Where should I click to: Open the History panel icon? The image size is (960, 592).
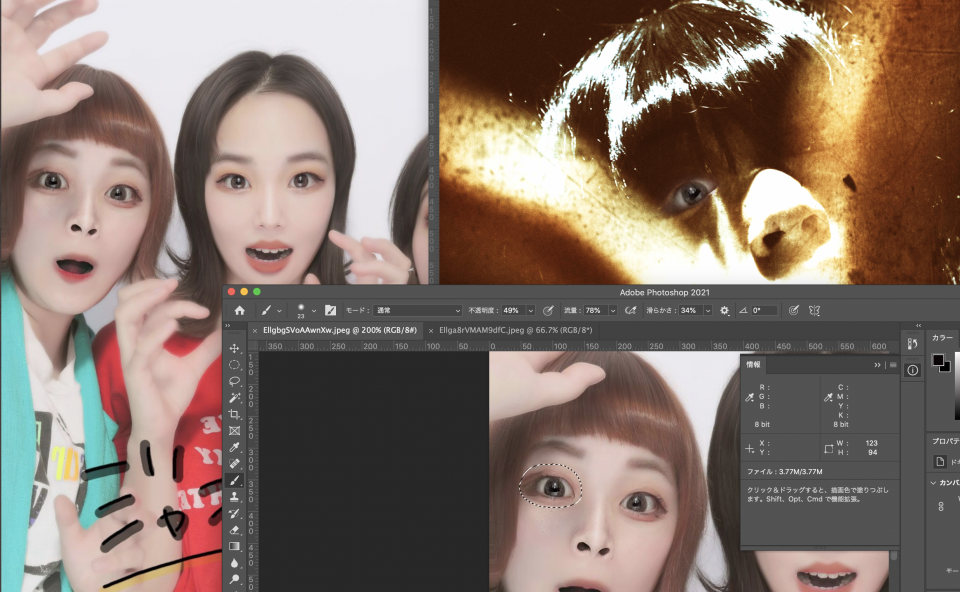[912, 344]
